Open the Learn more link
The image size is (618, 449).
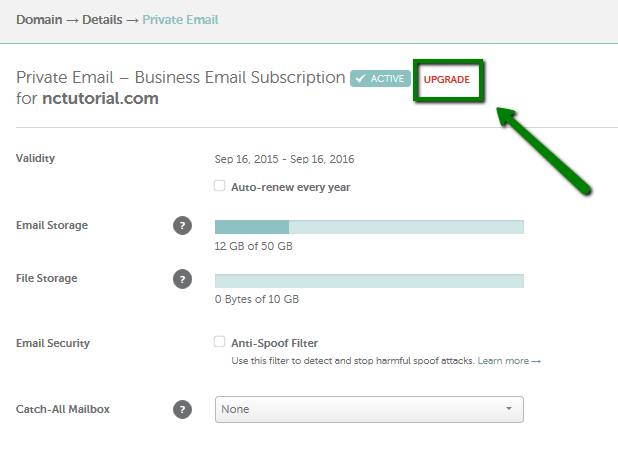[503, 361]
